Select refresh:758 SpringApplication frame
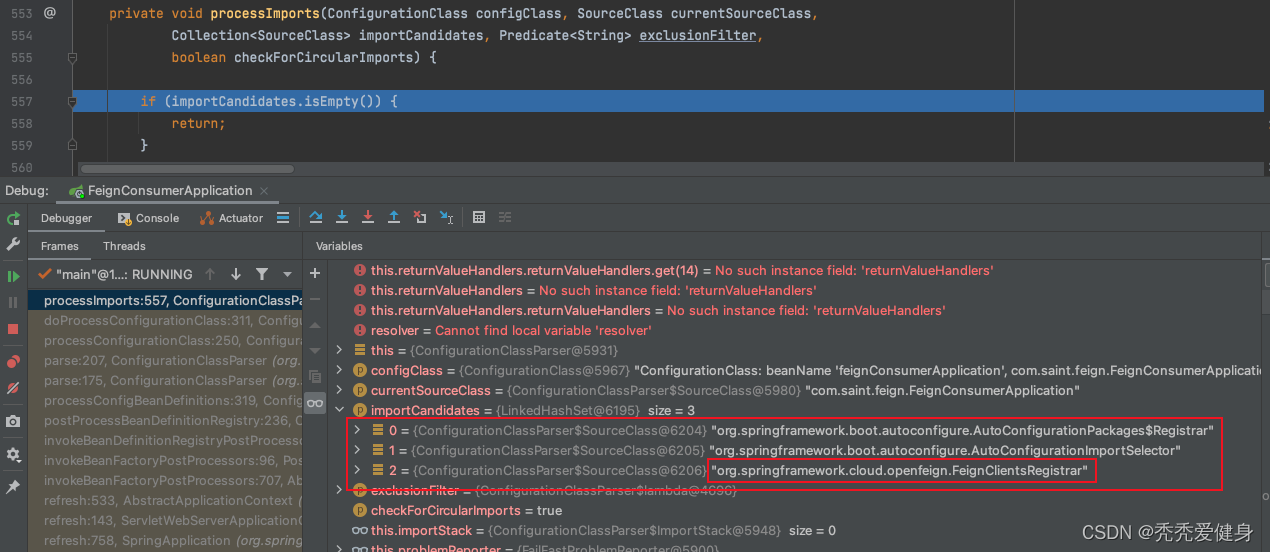Viewport: 1270px width, 552px height. [165, 540]
